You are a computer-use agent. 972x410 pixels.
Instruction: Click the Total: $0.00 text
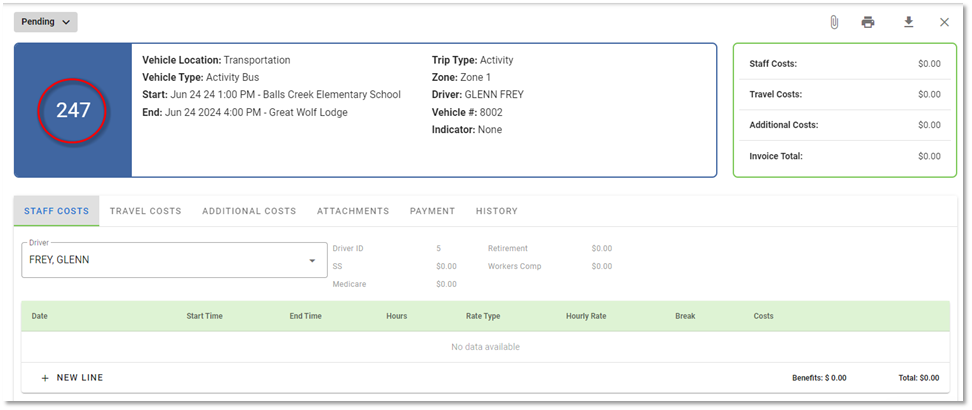click(919, 378)
